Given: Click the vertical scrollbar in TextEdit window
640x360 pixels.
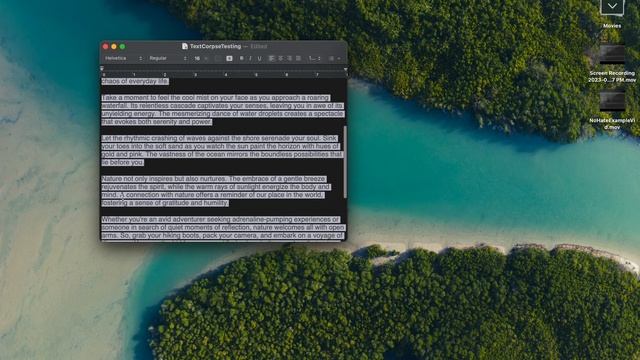Looking at the screenshot, I should pos(345,162).
